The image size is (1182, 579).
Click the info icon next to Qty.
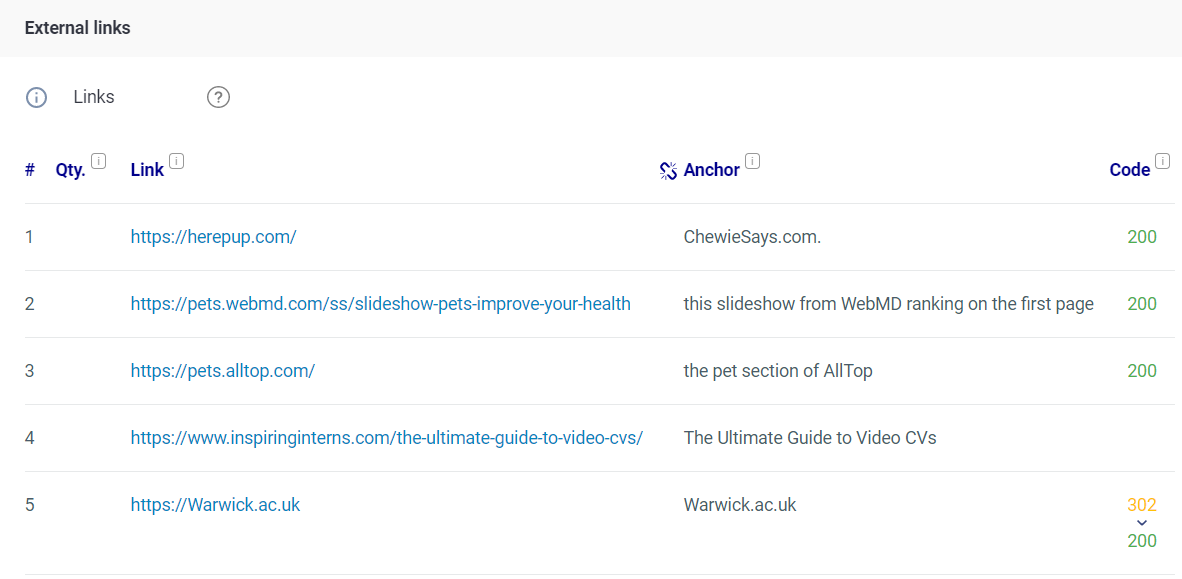pyautogui.click(x=99, y=161)
